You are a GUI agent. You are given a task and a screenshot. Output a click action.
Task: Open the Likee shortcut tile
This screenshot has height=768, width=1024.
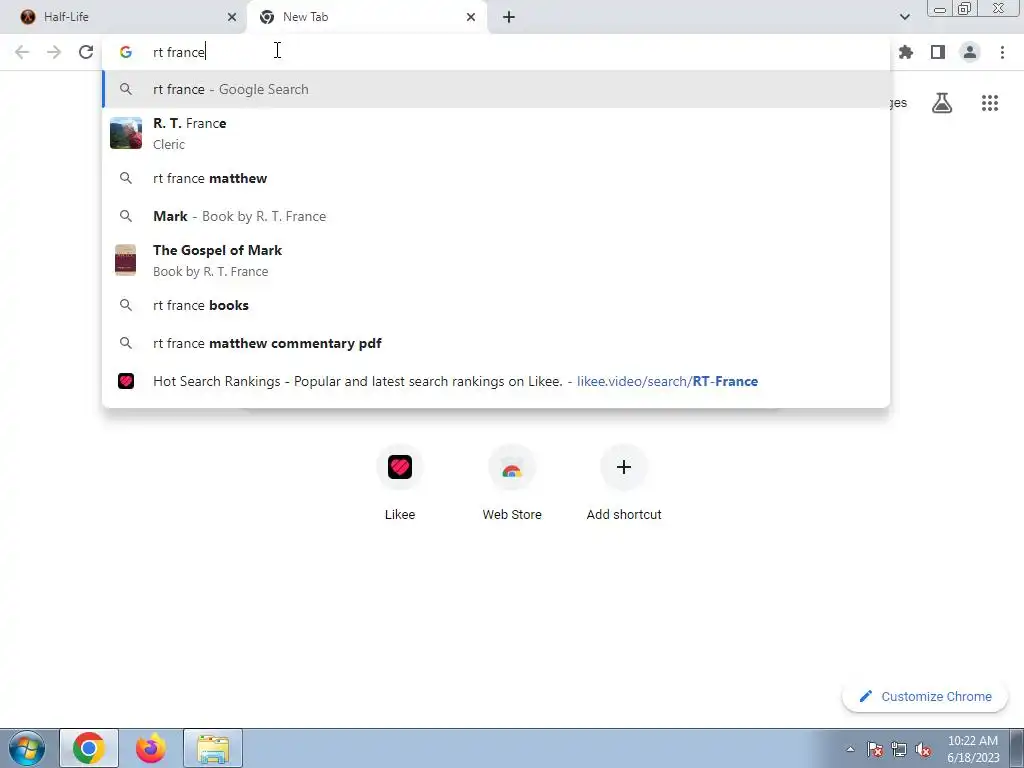[x=400, y=483]
